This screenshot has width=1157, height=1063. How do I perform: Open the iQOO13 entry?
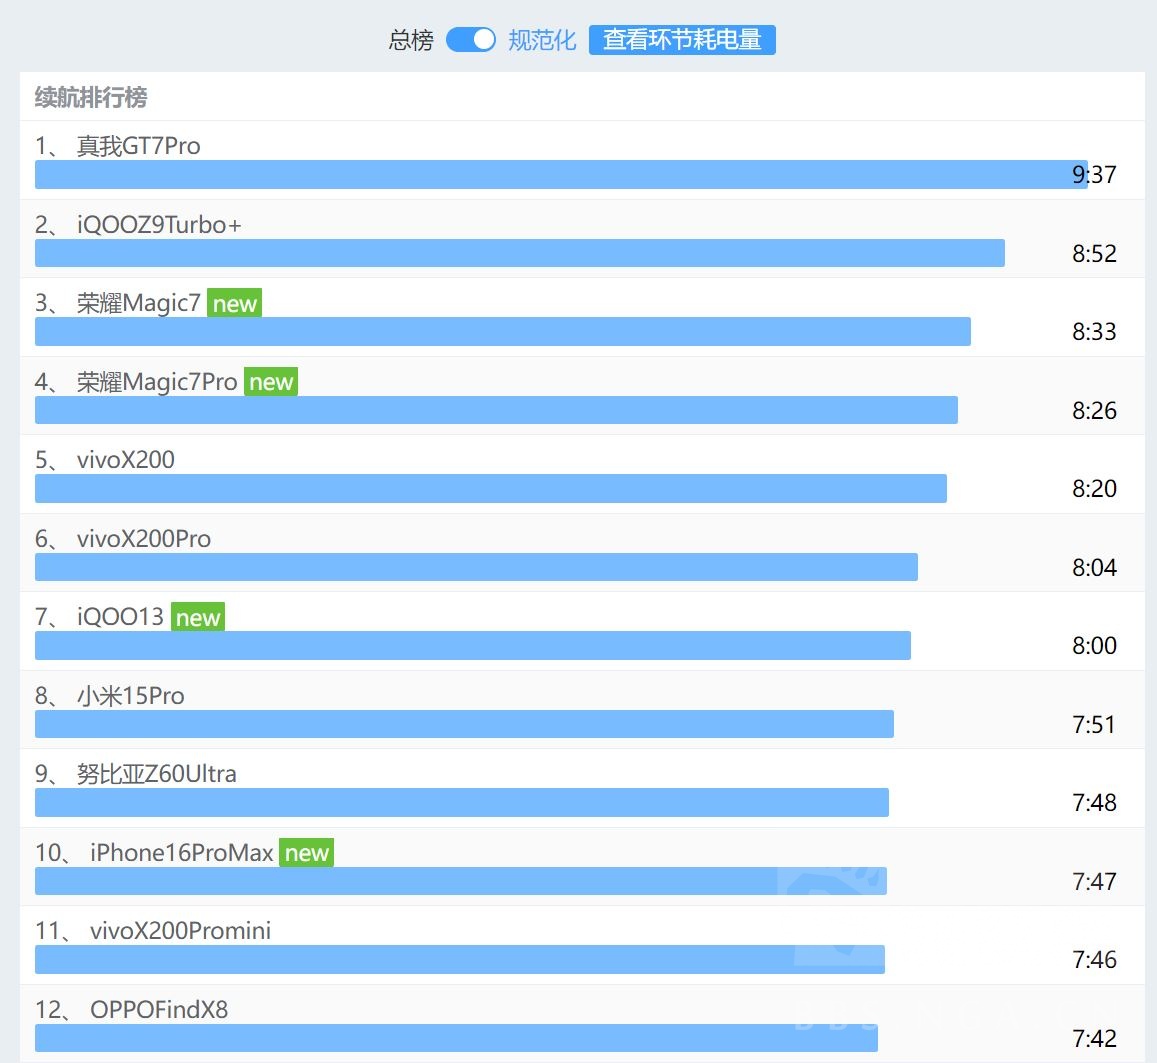pos(120,617)
